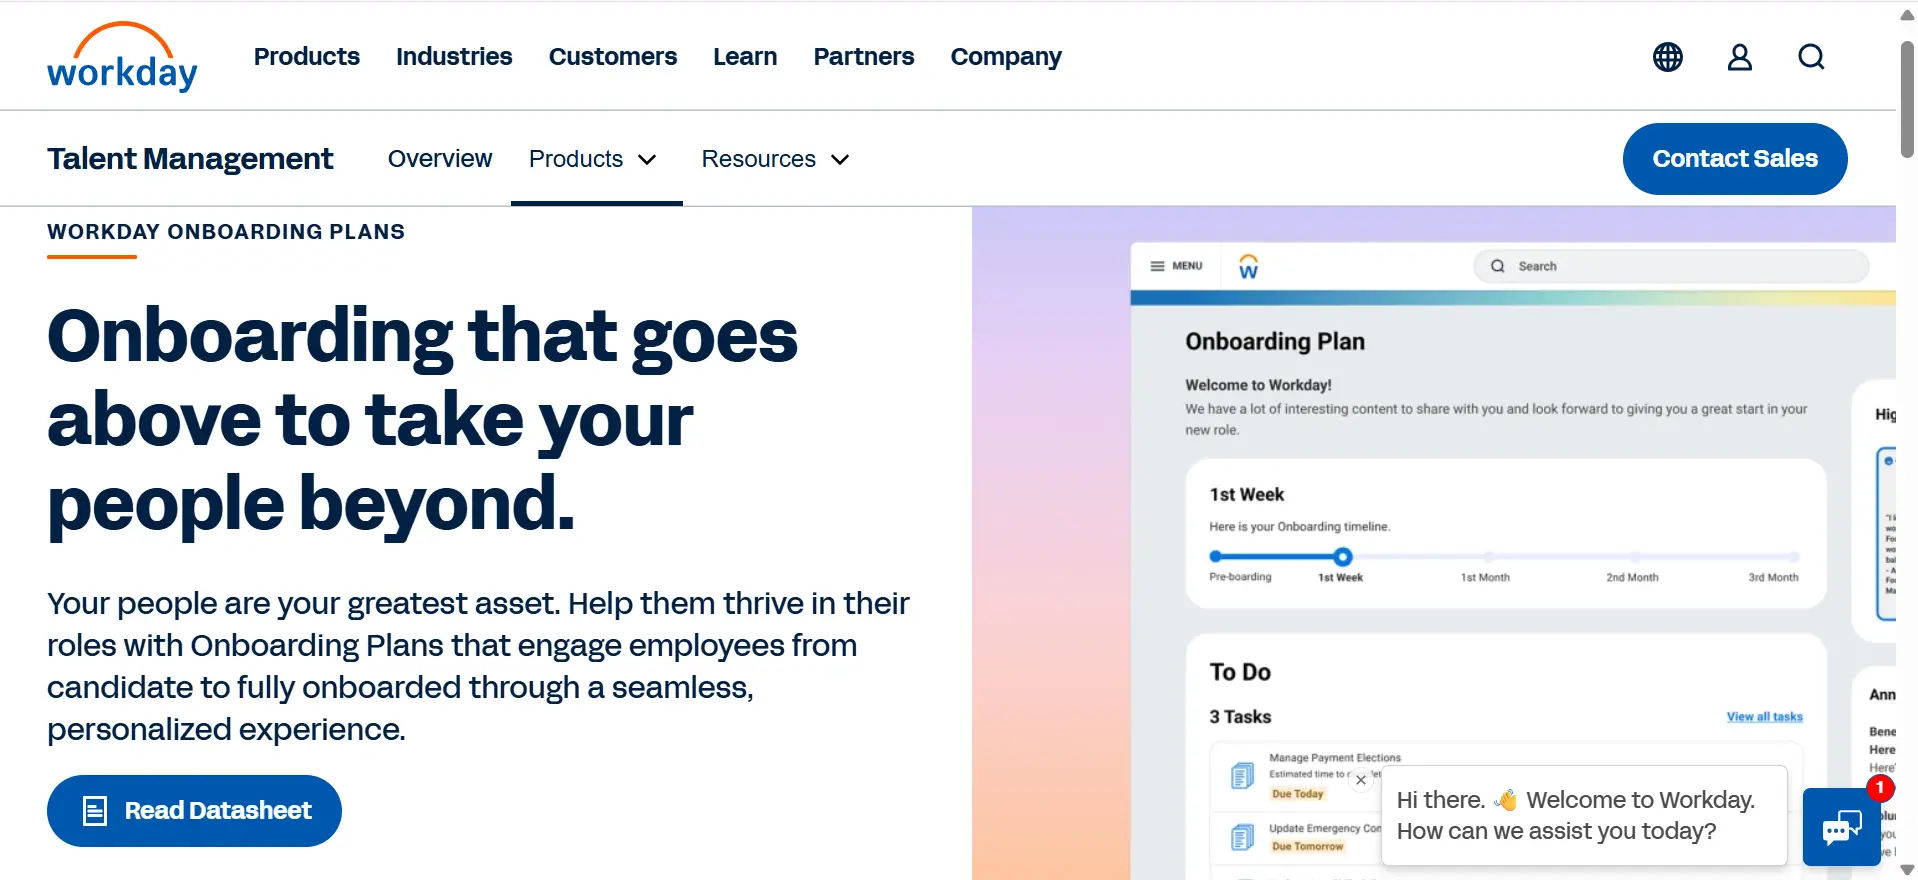Expand the Products submenu dropdown
1918x880 pixels.
[x=594, y=159]
